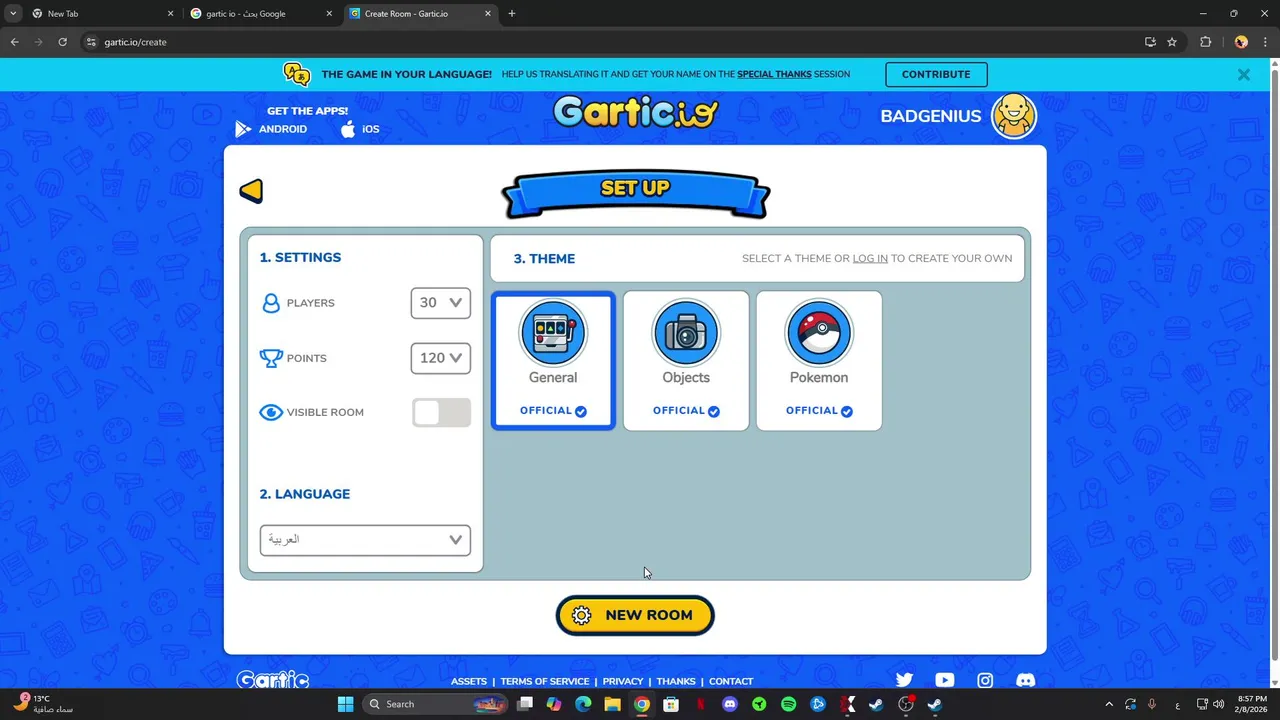Open the SPECIAL THANKS link

point(774,74)
